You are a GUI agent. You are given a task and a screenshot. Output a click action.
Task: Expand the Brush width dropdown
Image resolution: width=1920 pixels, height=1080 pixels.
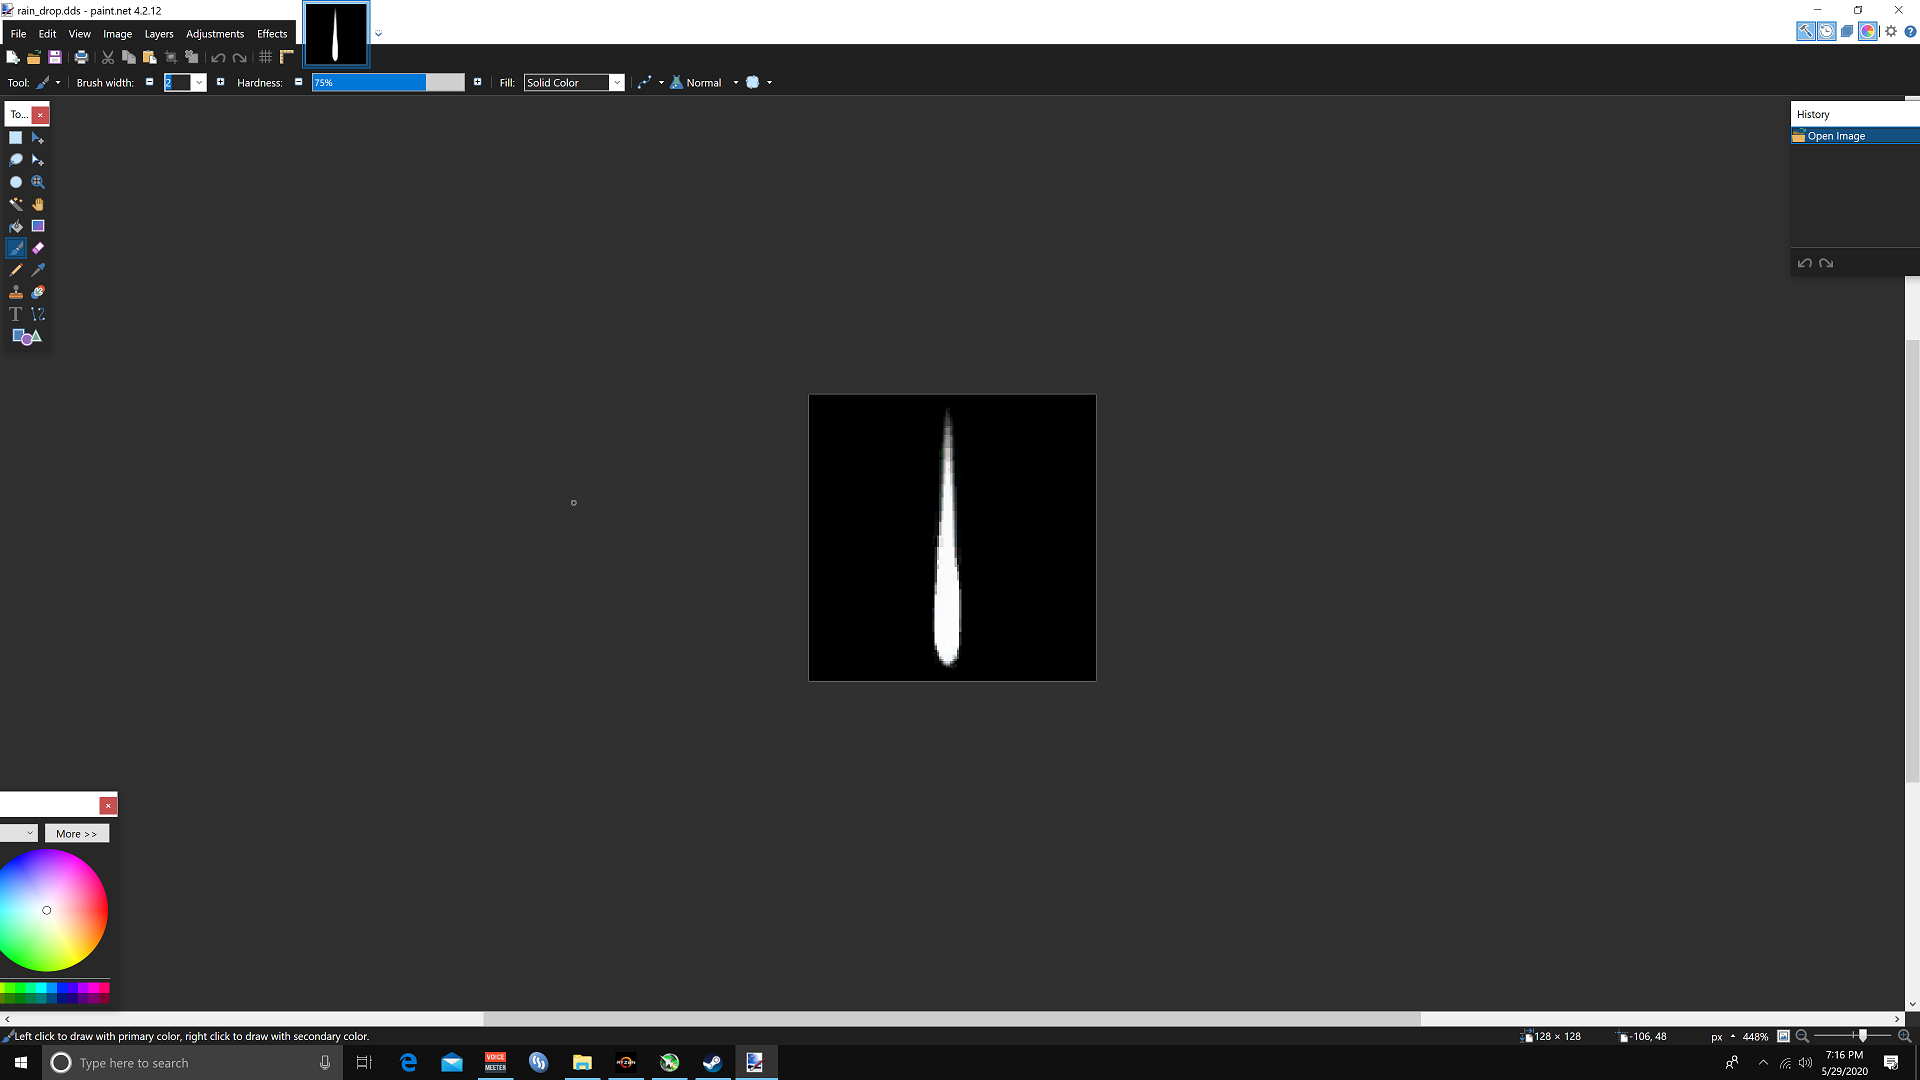pos(199,83)
